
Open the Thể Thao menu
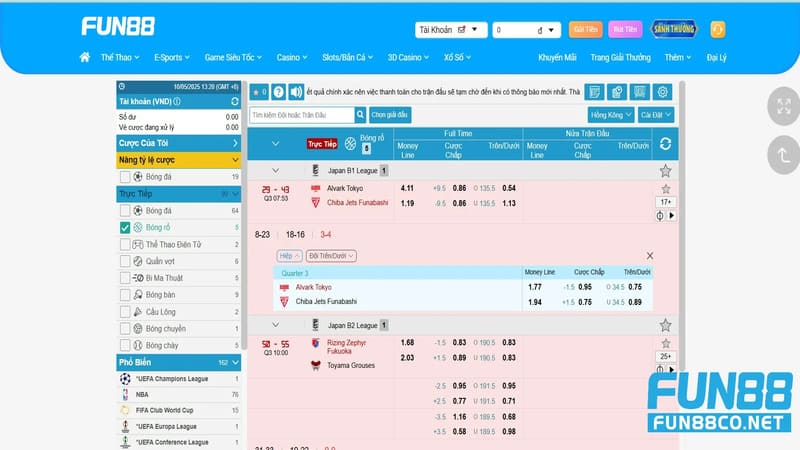[x=119, y=58]
